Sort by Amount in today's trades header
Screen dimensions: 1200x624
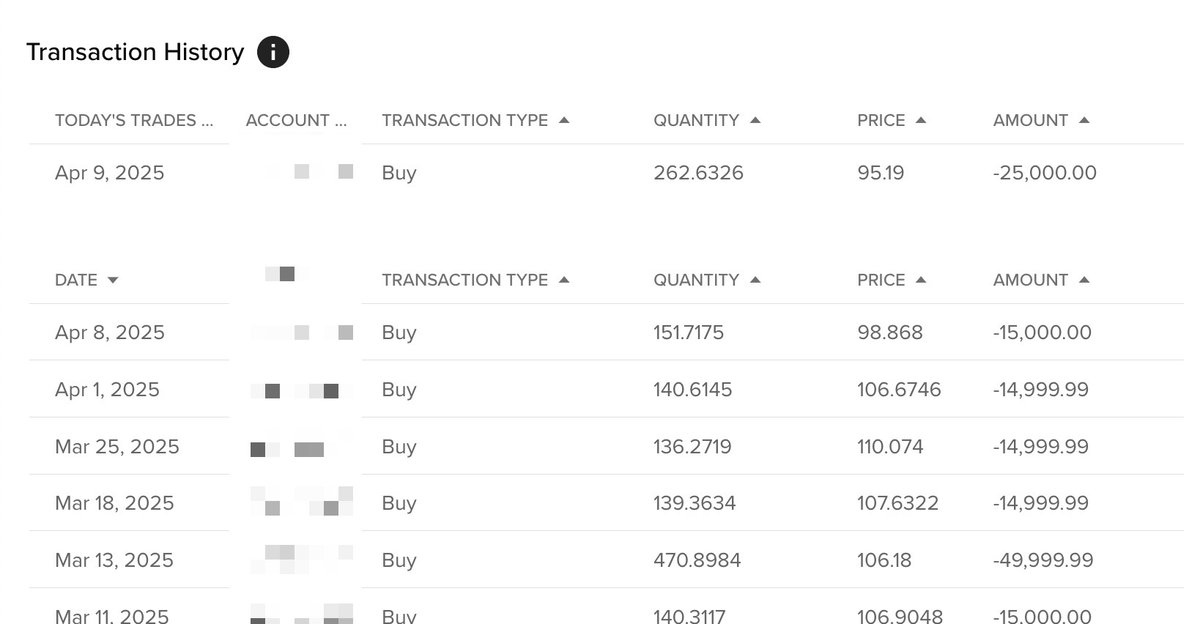(x=1041, y=120)
